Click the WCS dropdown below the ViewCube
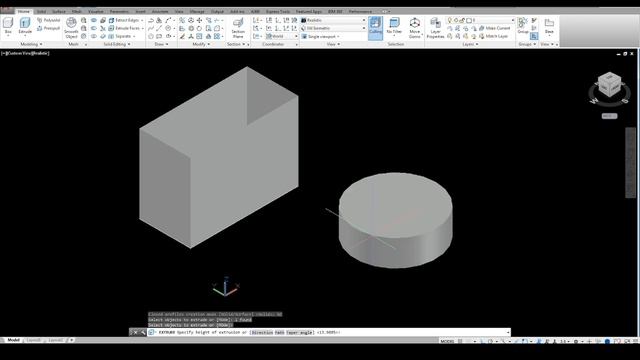640x360 pixels. tap(609, 116)
